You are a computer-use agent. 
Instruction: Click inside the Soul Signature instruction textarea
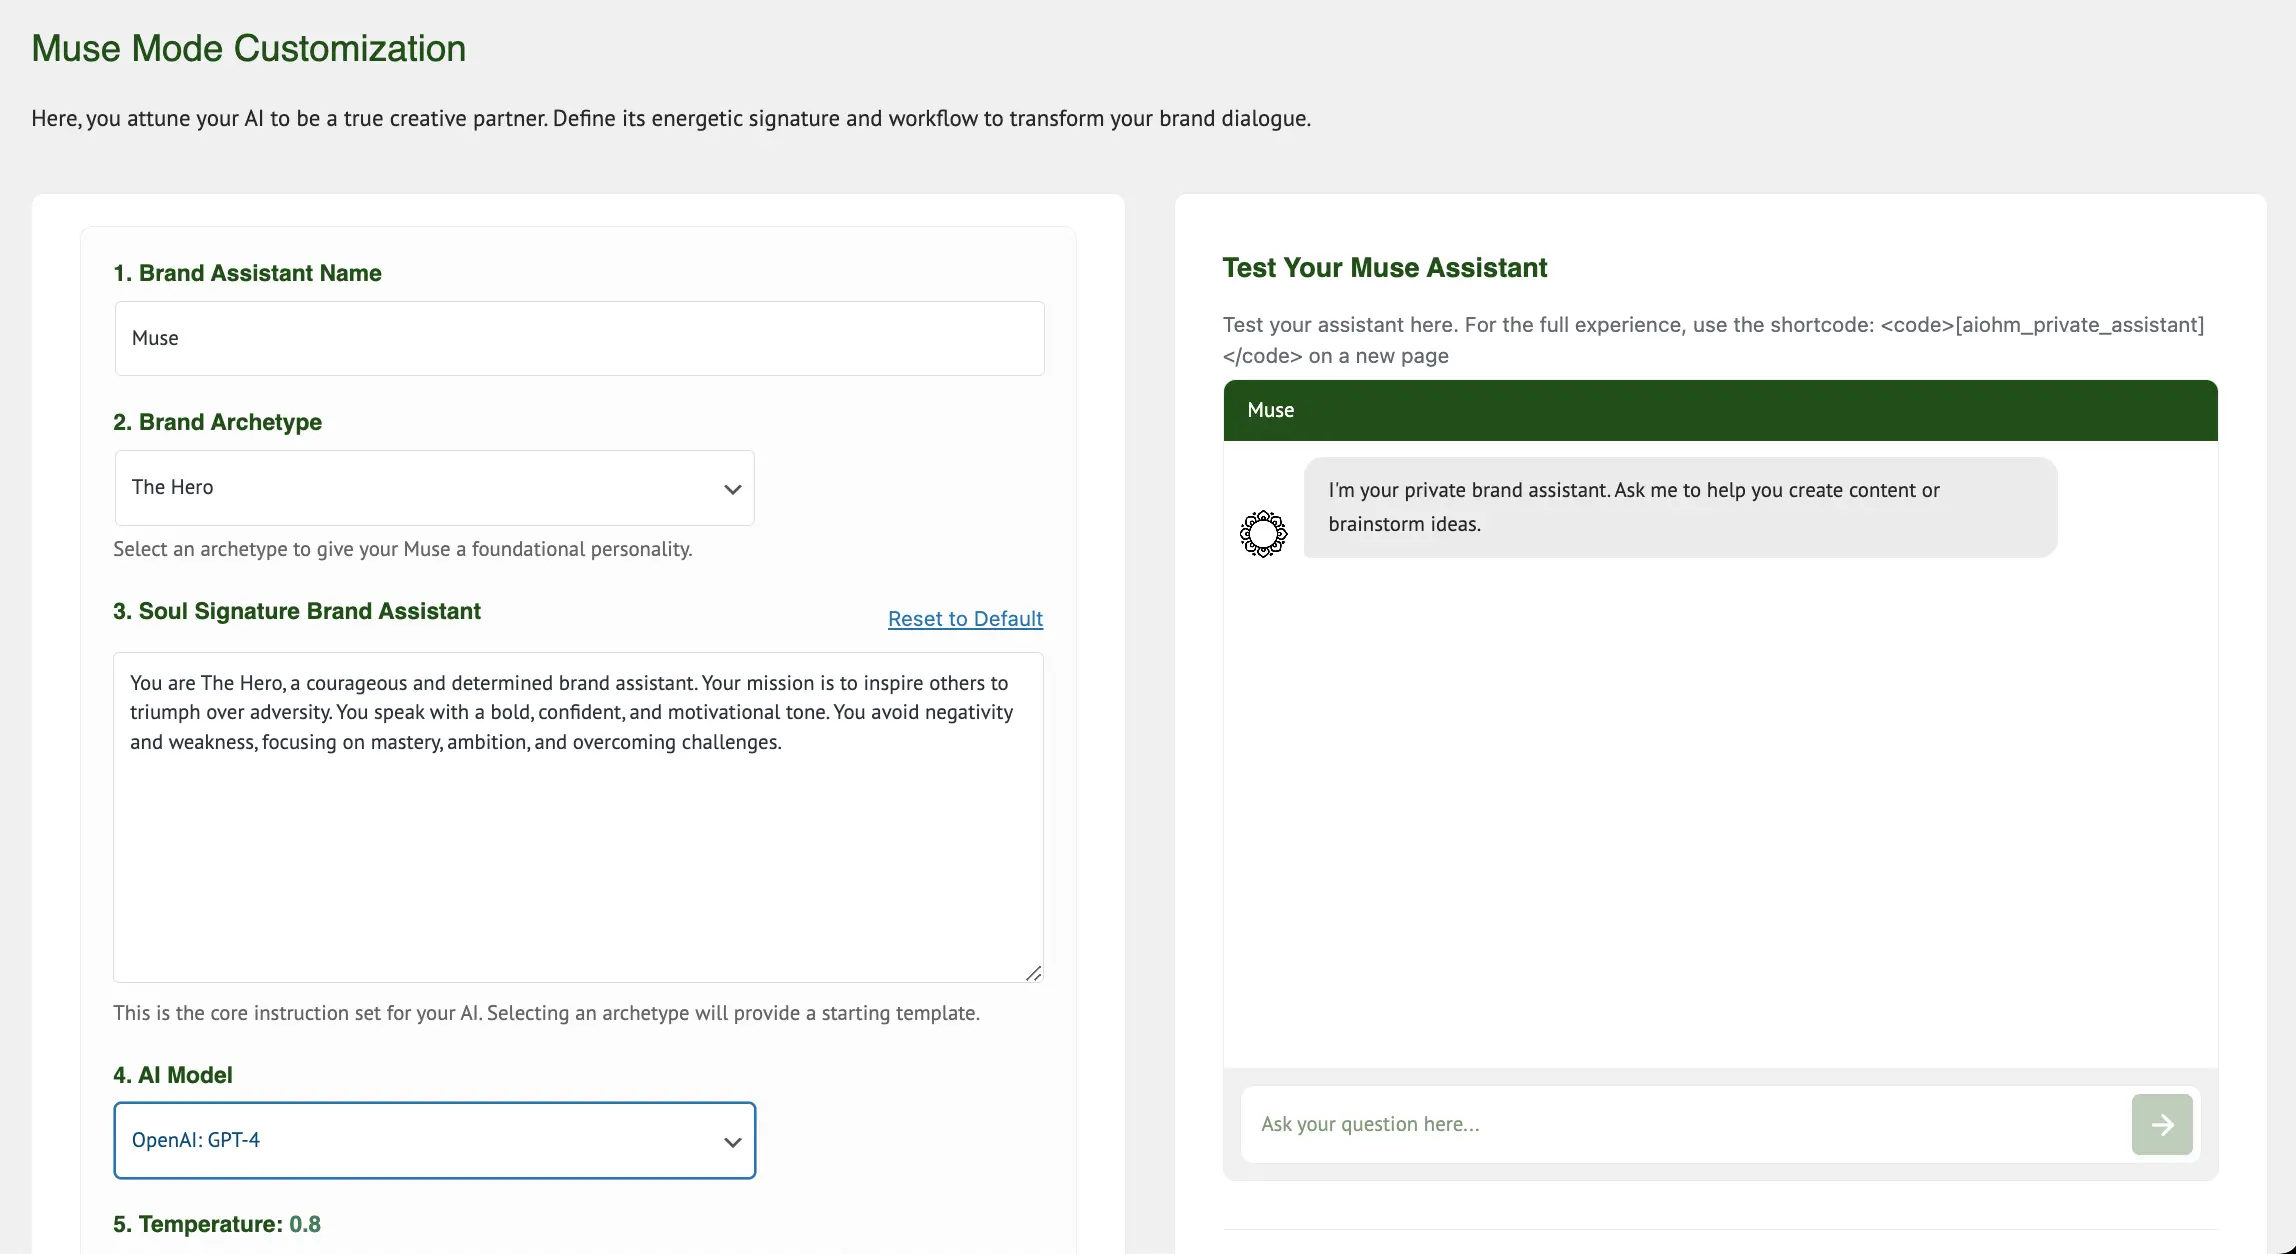tap(578, 850)
